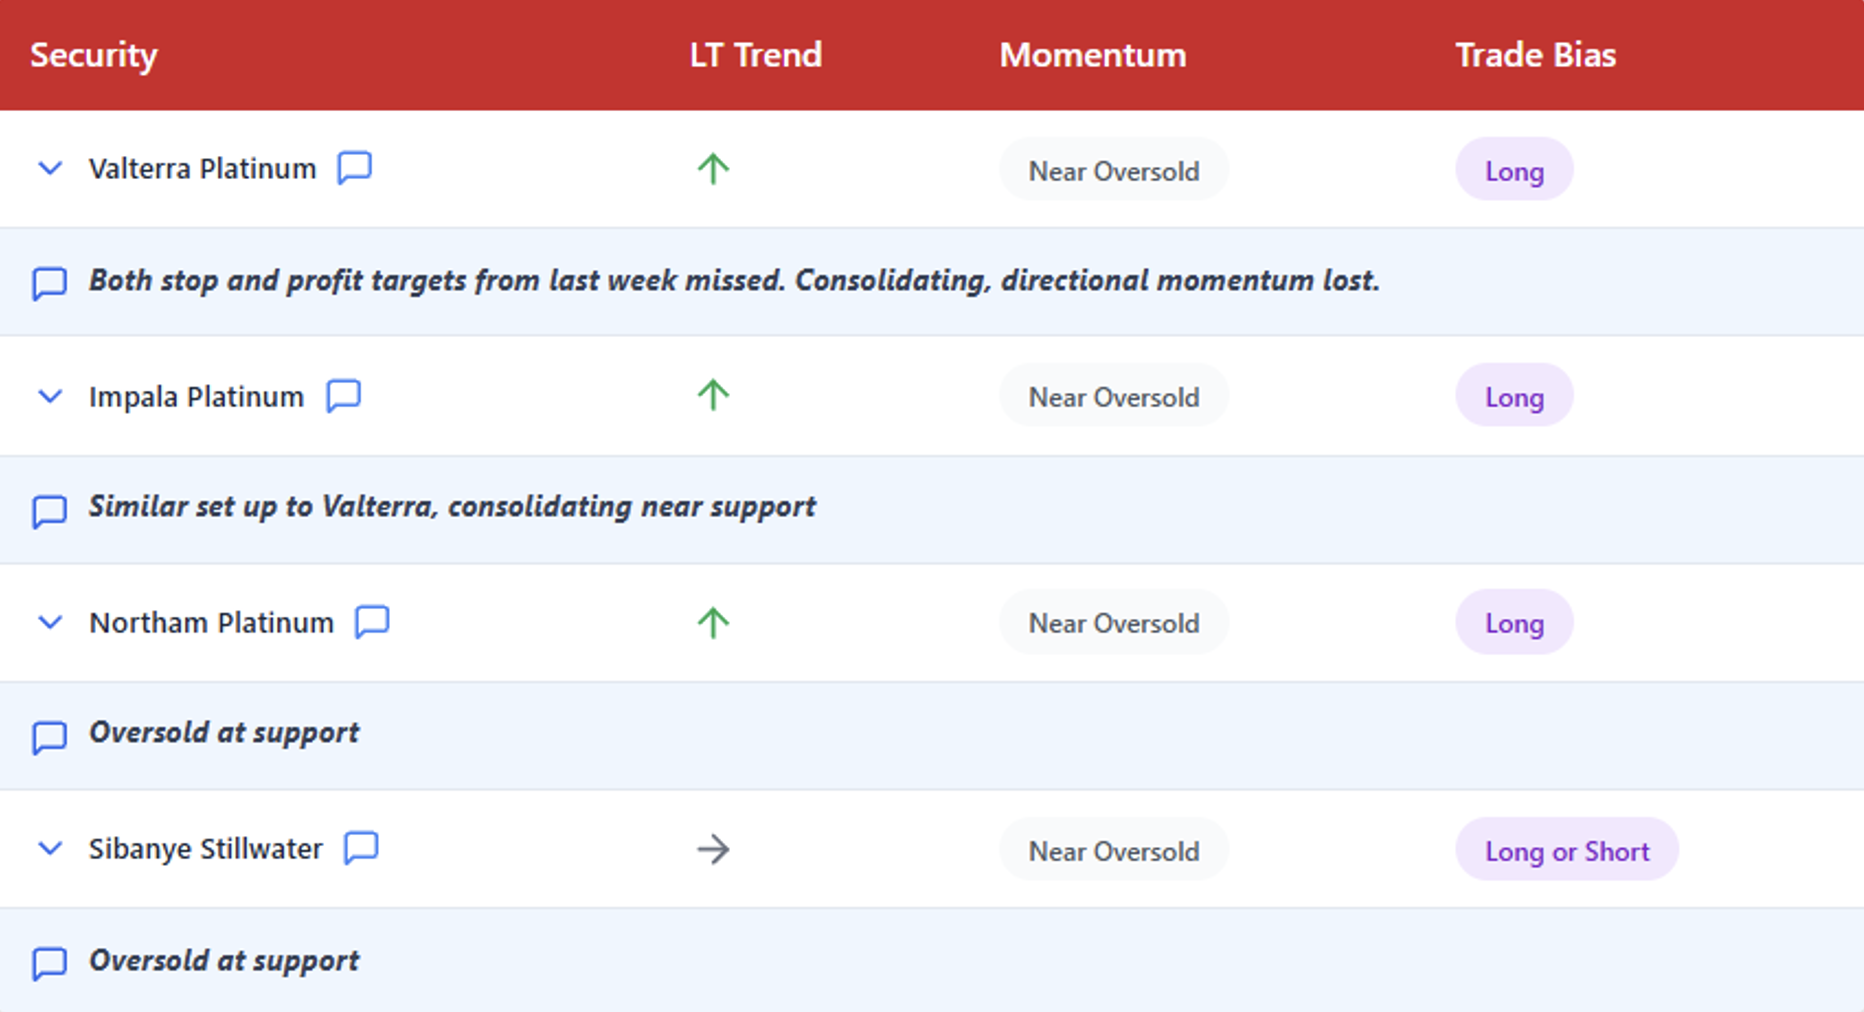Click the 'Oversold at support' note under Northam Platinum
Screen dimensions: 1864x1012
(x=224, y=732)
